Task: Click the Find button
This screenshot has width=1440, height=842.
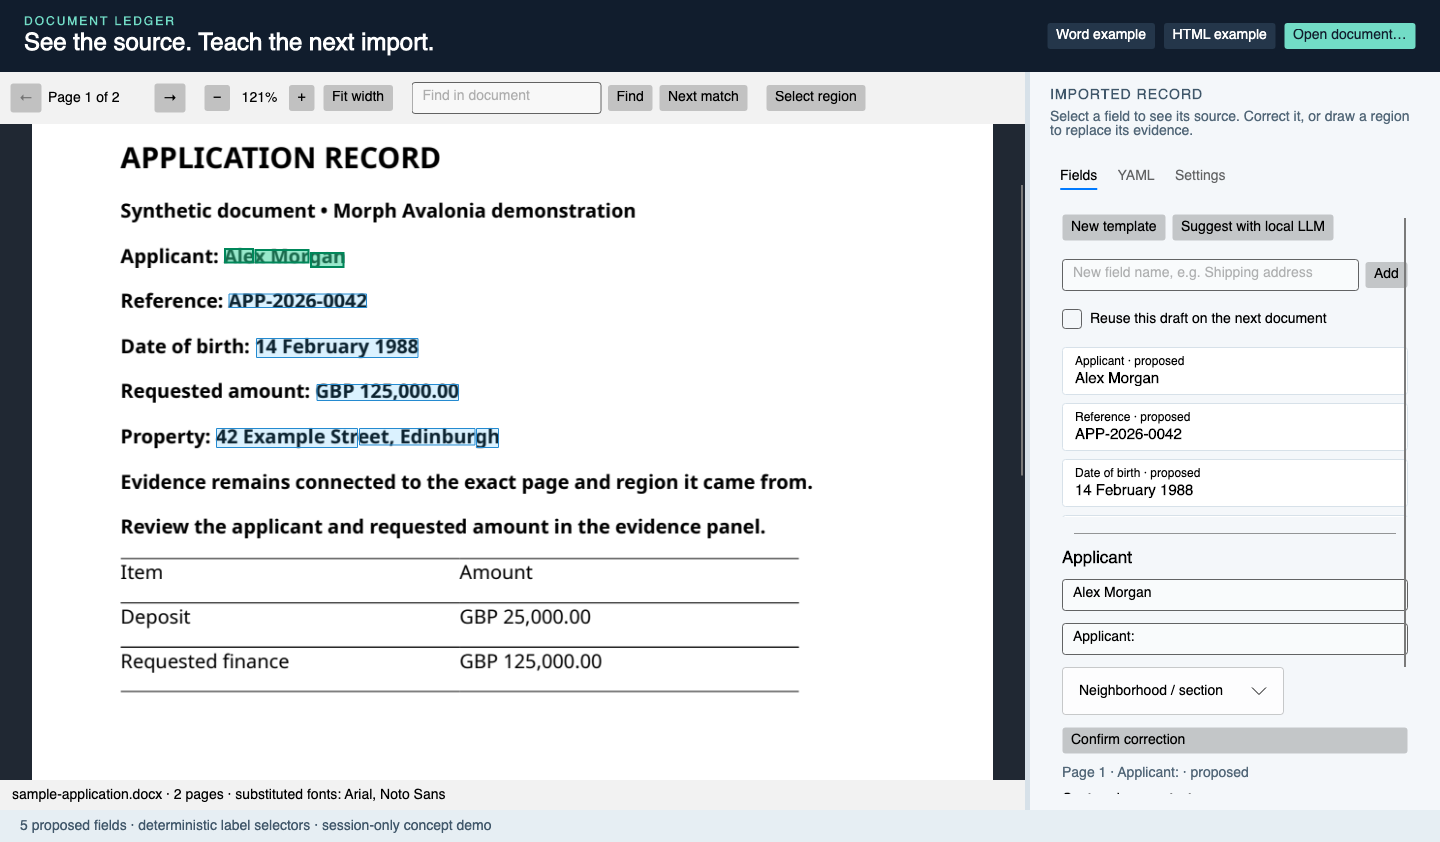Action: click(630, 97)
